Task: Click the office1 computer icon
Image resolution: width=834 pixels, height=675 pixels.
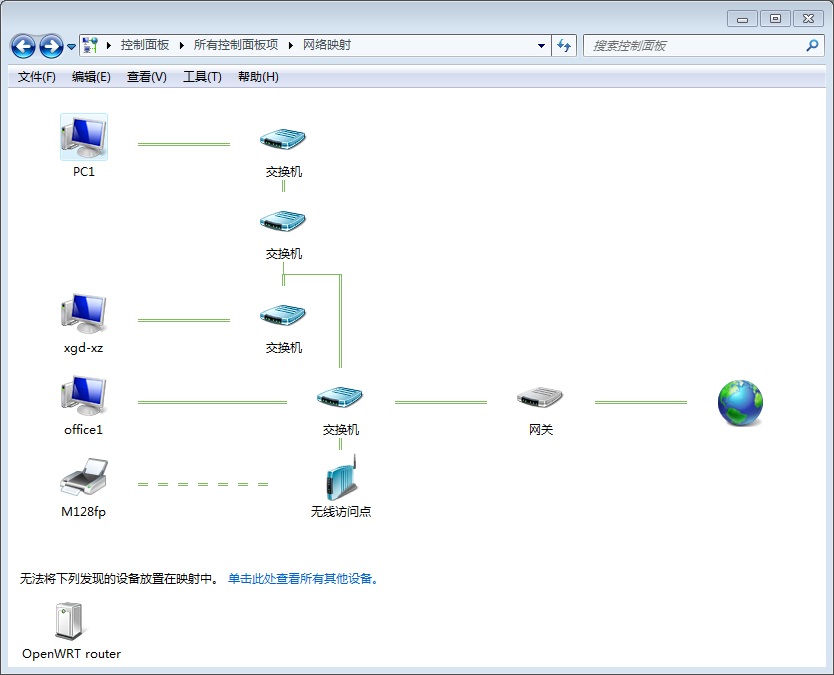Action: 84,397
